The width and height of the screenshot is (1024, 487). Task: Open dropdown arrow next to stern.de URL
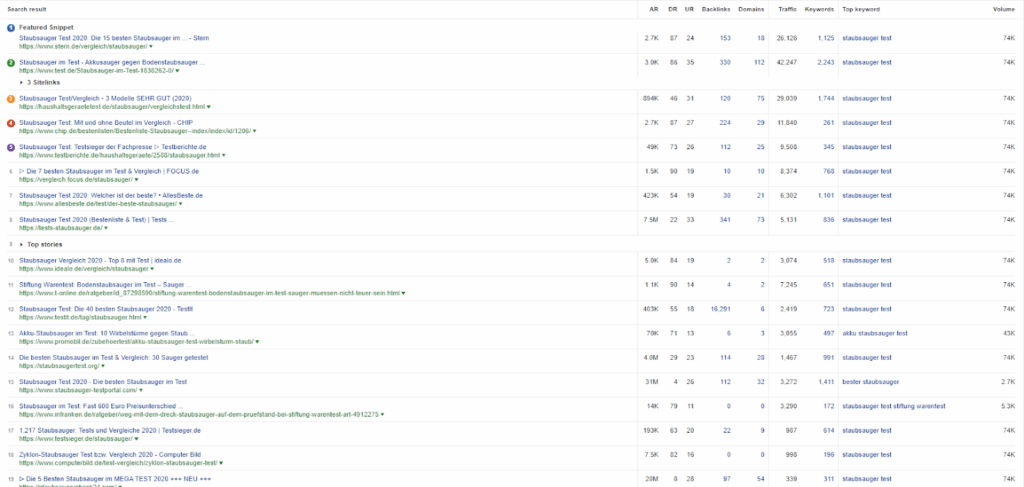(x=151, y=46)
